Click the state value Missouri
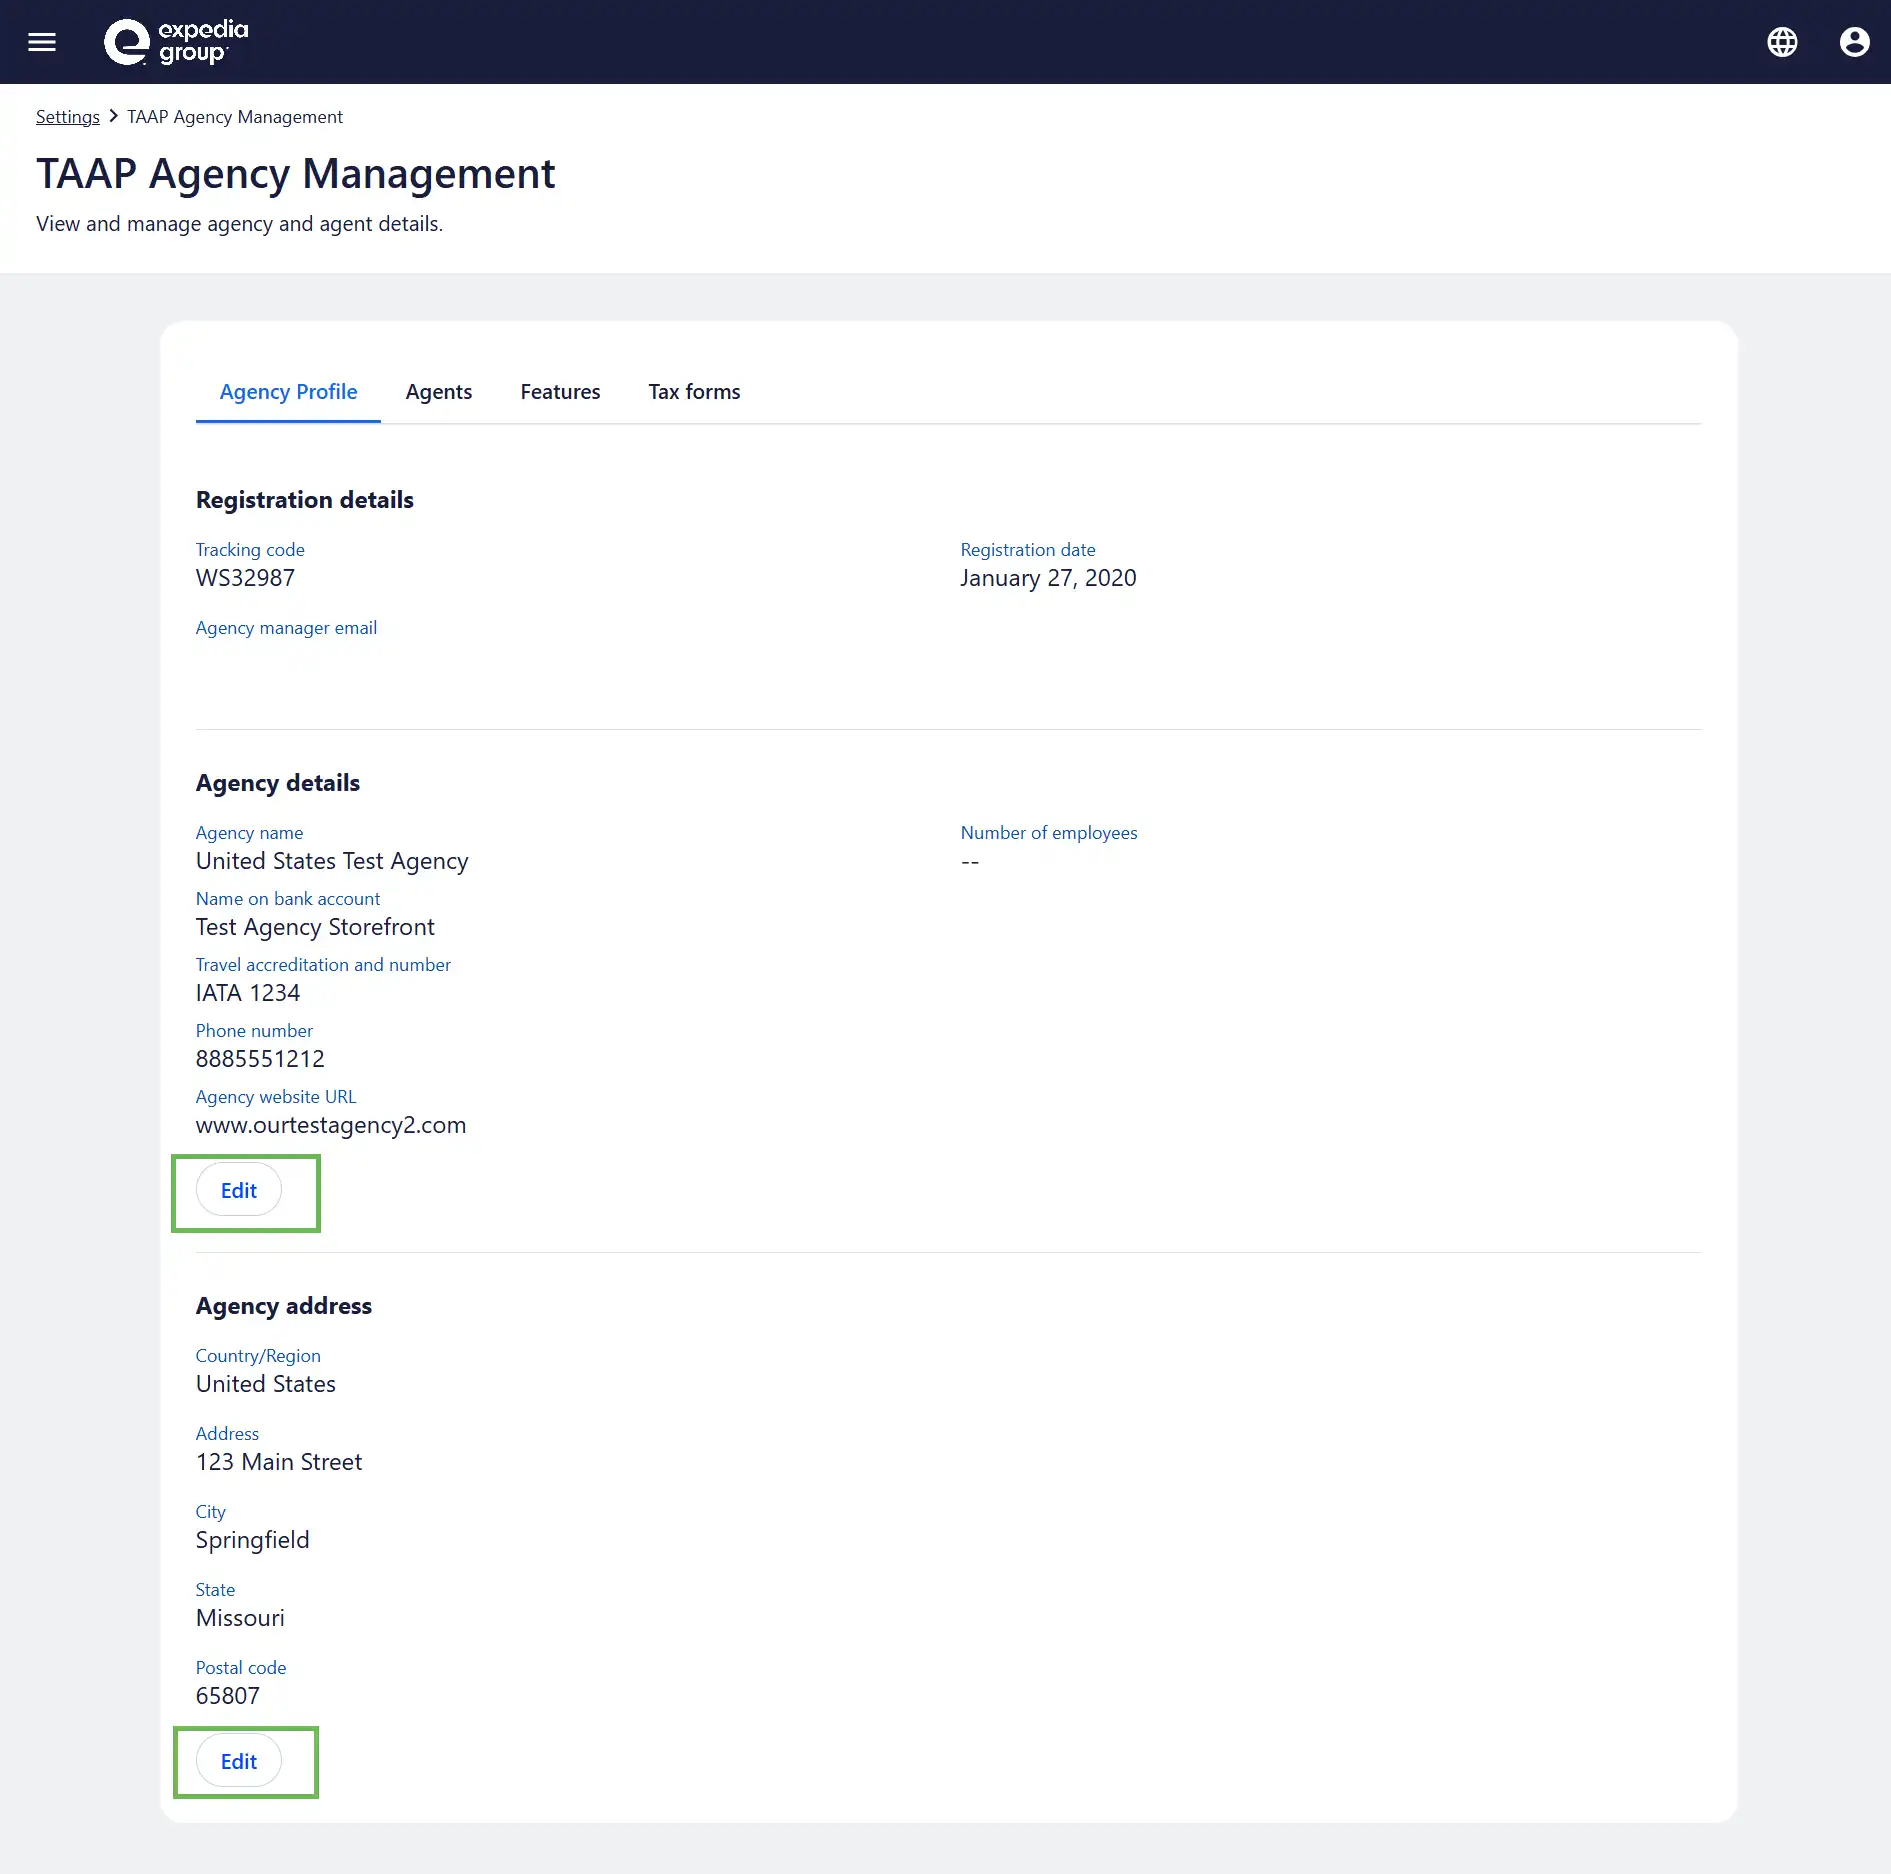1891x1874 pixels. (240, 1617)
